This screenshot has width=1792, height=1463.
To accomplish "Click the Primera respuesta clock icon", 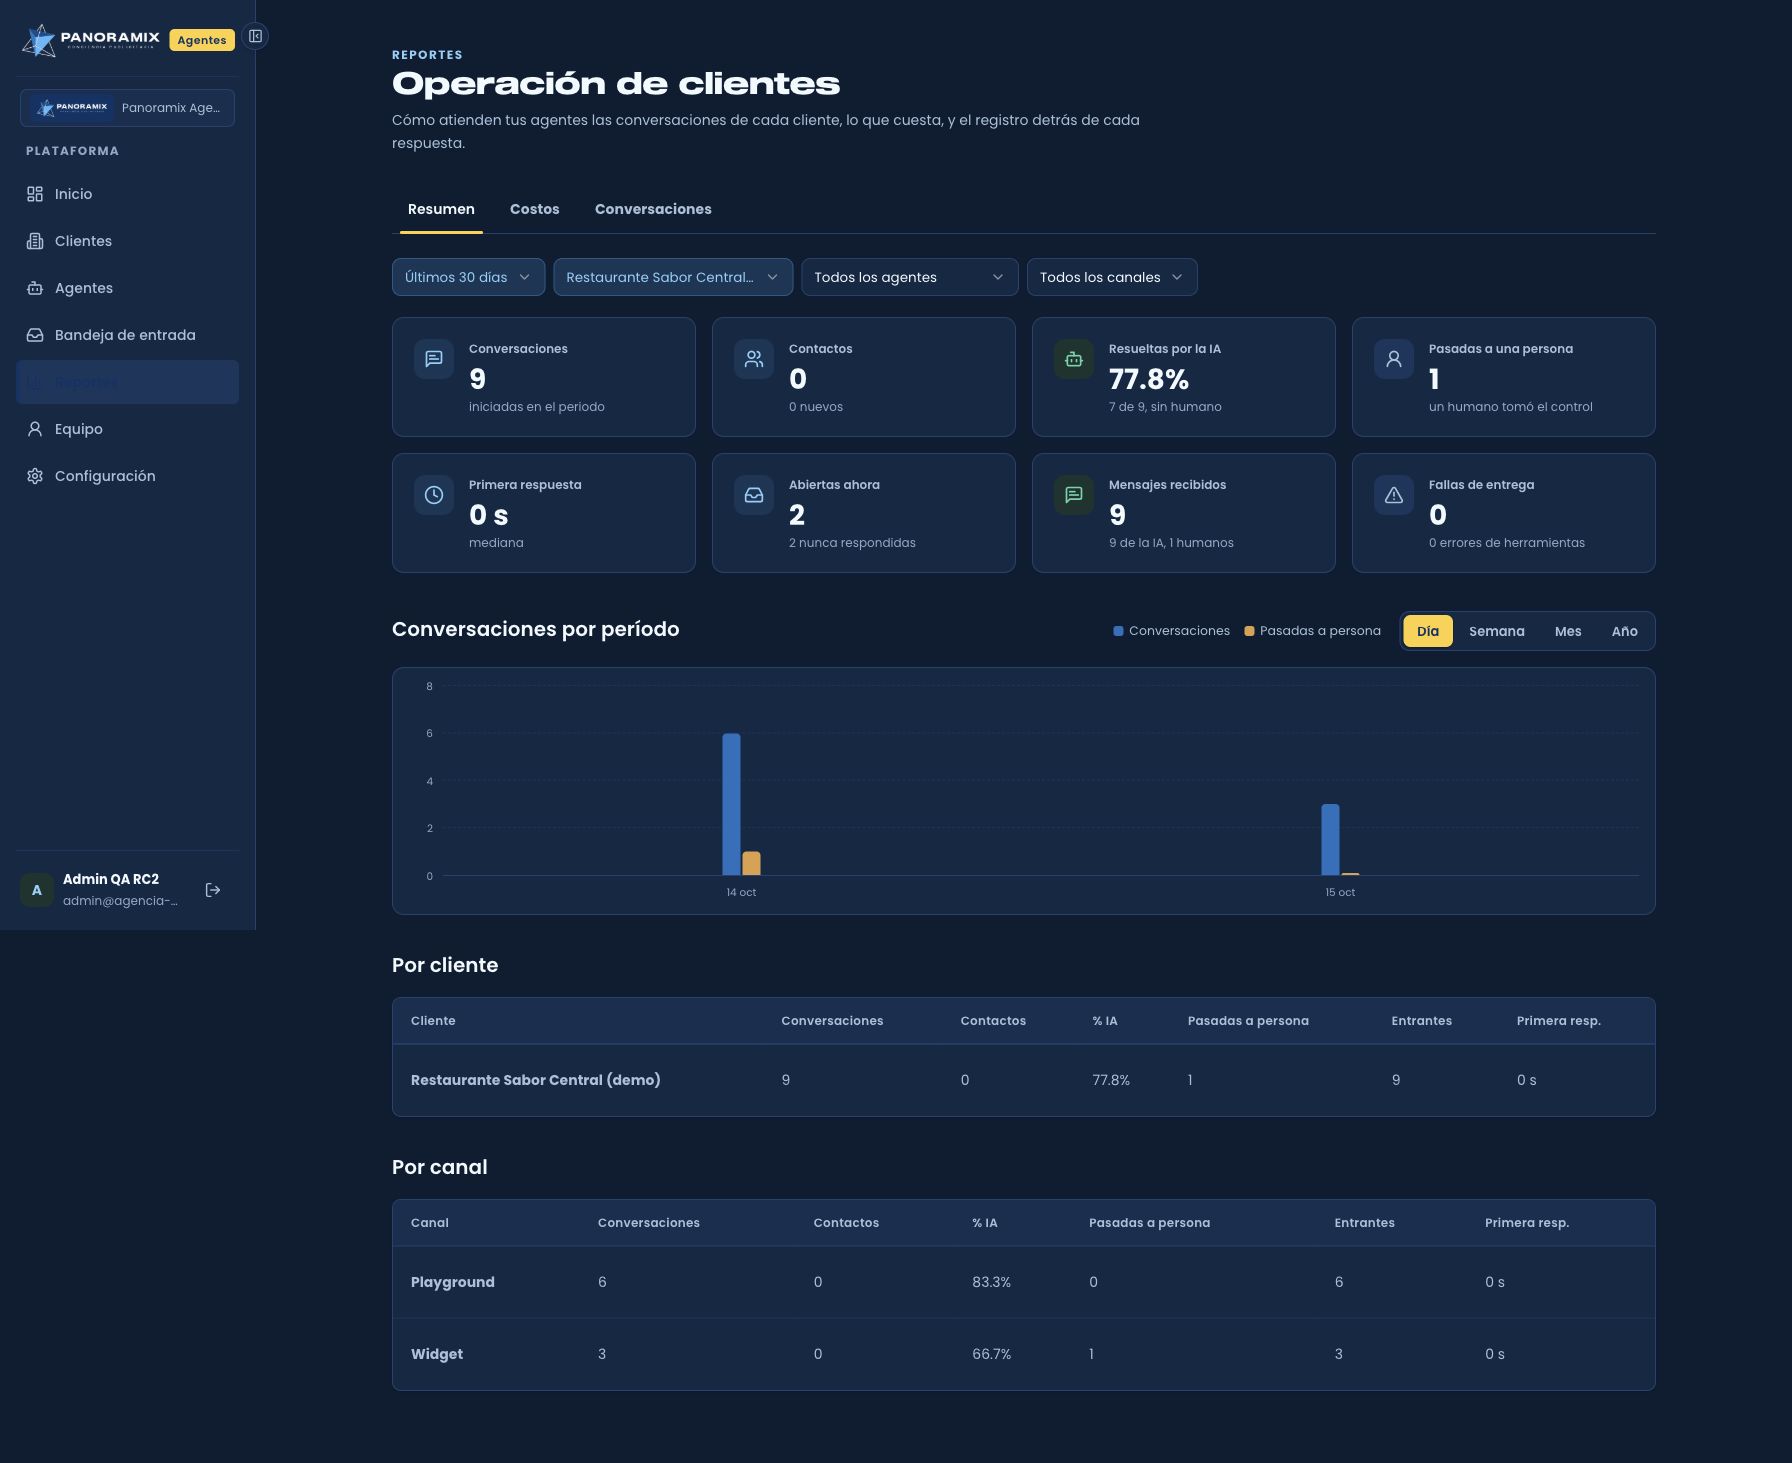I will pyautogui.click(x=434, y=495).
